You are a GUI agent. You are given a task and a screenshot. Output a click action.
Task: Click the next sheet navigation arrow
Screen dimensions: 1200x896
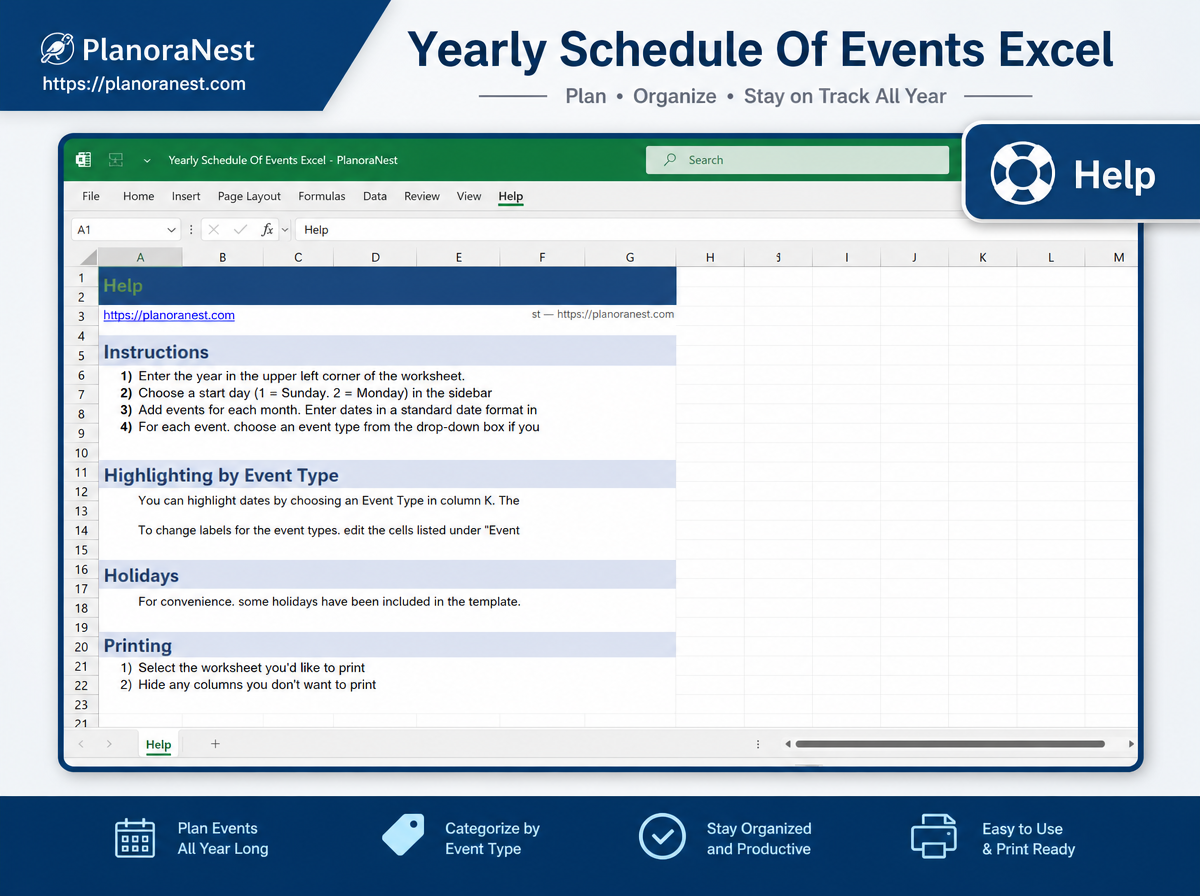(108, 744)
